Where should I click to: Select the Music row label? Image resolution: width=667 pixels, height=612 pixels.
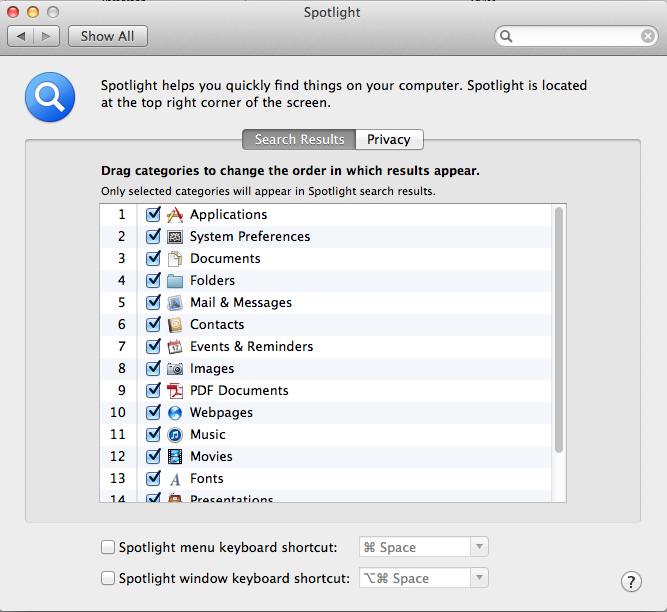(208, 435)
